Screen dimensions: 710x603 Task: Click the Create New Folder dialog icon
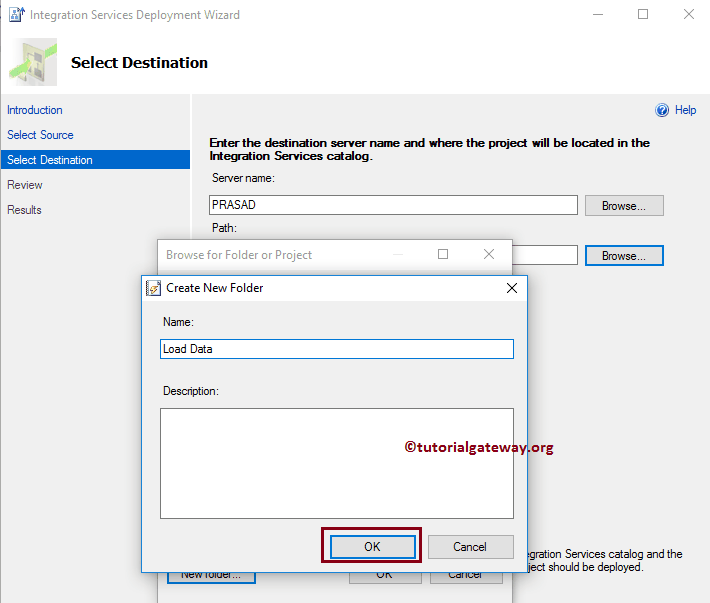point(153,288)
